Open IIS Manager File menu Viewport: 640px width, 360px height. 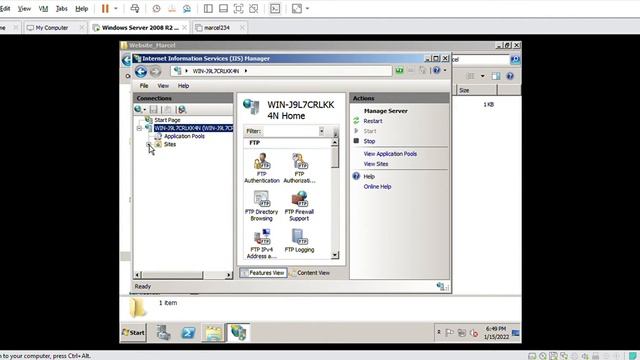tap(144, 86)
